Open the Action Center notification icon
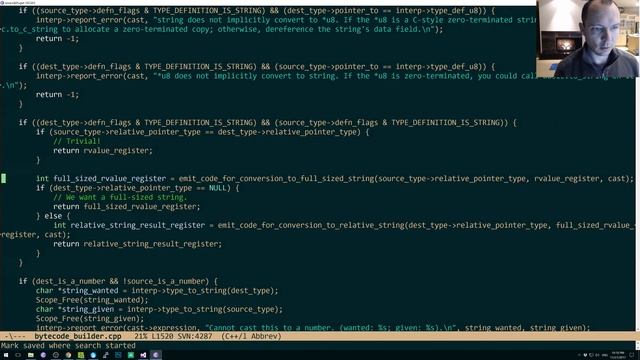640x360 pixels. click(x=632, y=355)
